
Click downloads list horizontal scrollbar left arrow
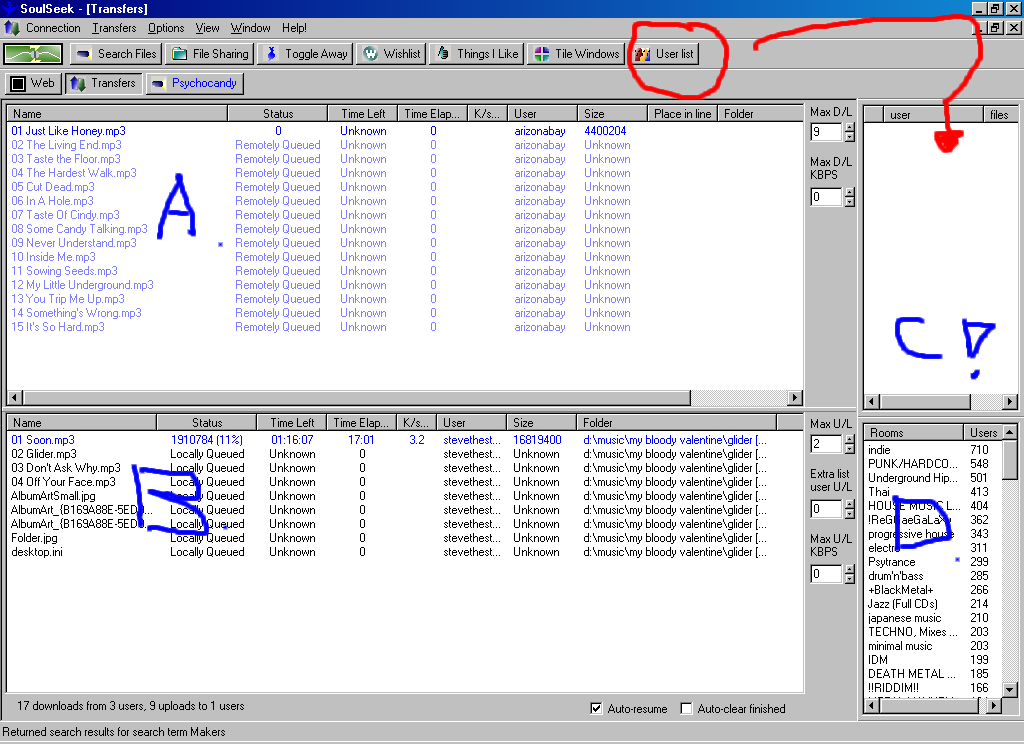point(15,397)
